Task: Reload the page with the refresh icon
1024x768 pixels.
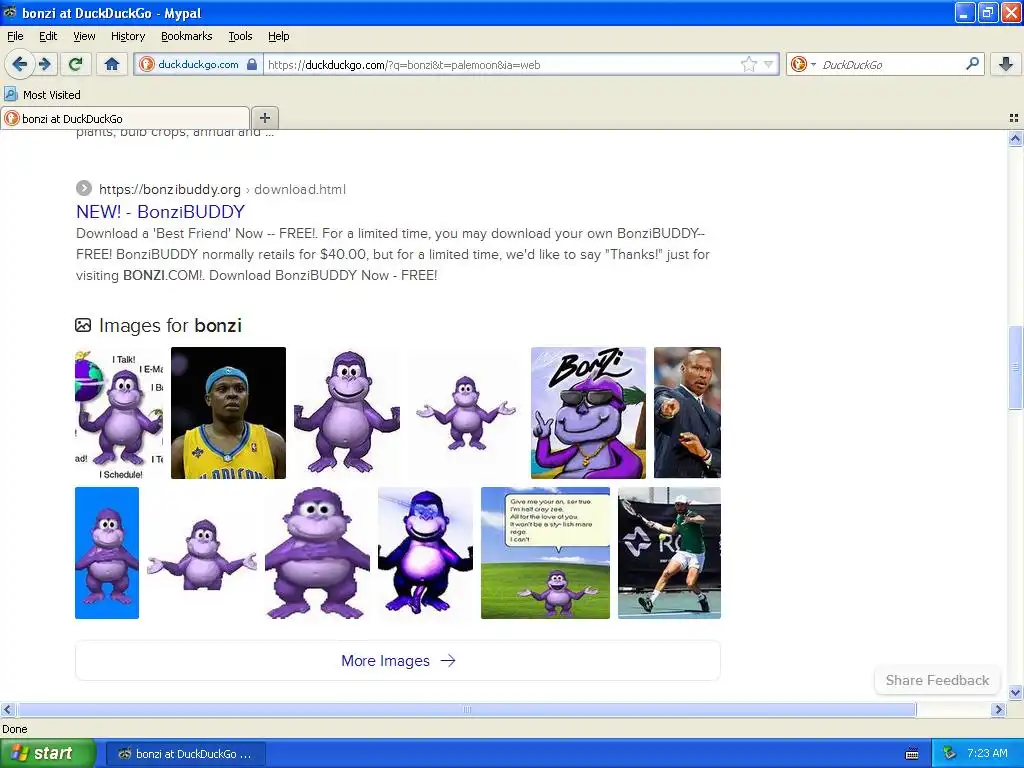Action: click(76, 64)
